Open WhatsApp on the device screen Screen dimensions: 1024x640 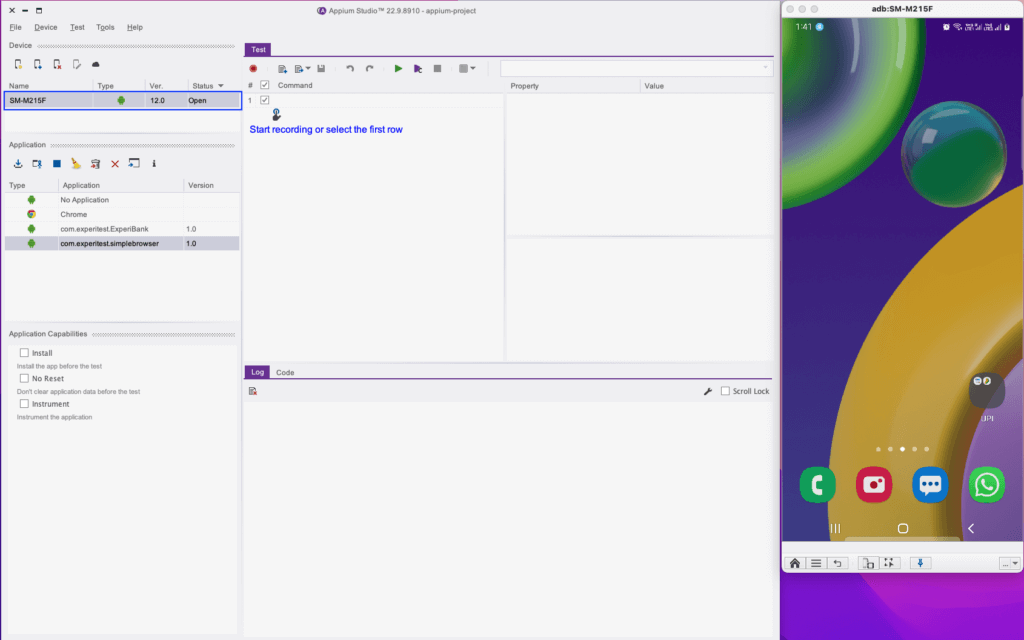tap(986, 485)
